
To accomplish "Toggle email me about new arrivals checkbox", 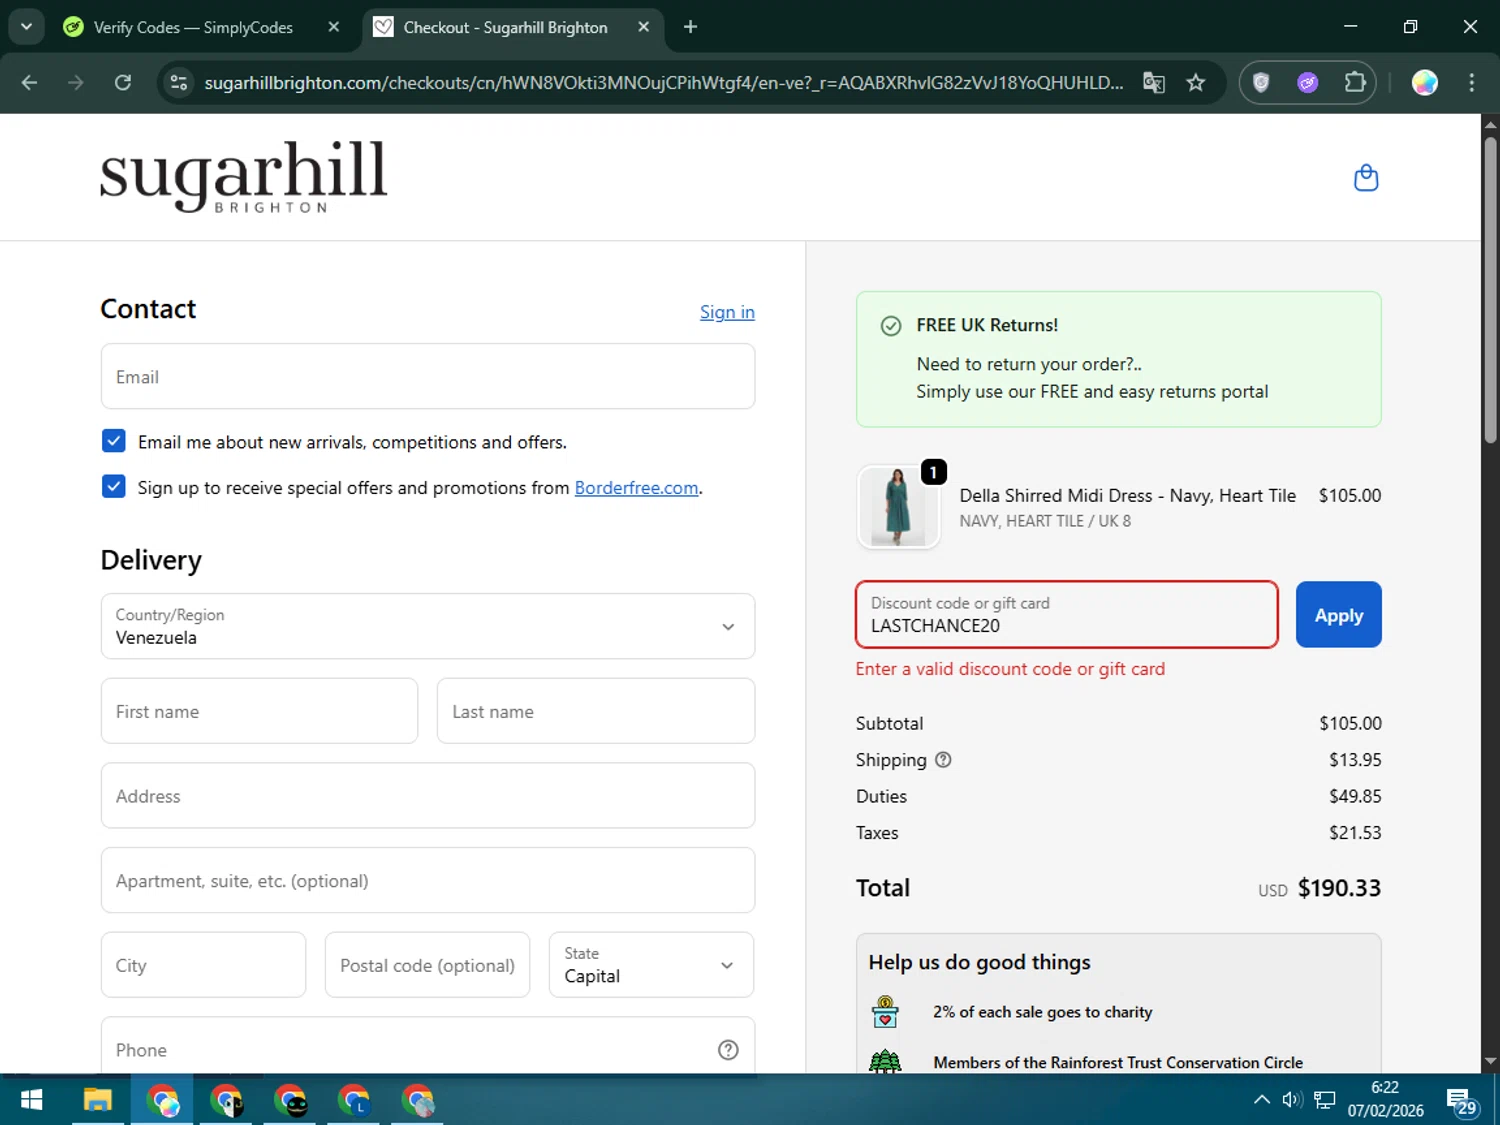I will pos(114,441).
